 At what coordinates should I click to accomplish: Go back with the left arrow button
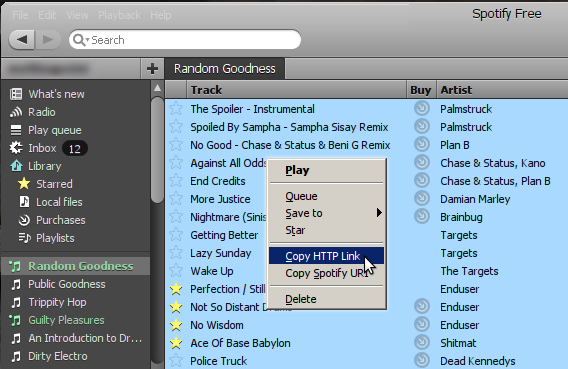[x=22, y=39]
